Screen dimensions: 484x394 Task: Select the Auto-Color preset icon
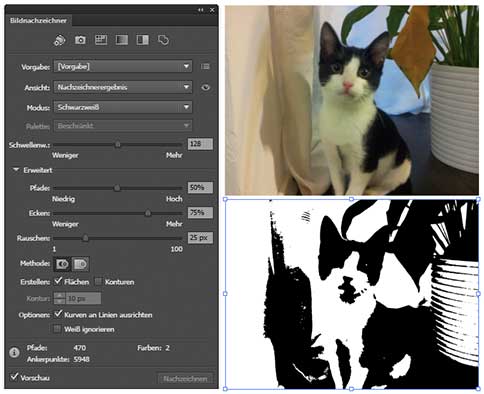click(x=59, y=40)
